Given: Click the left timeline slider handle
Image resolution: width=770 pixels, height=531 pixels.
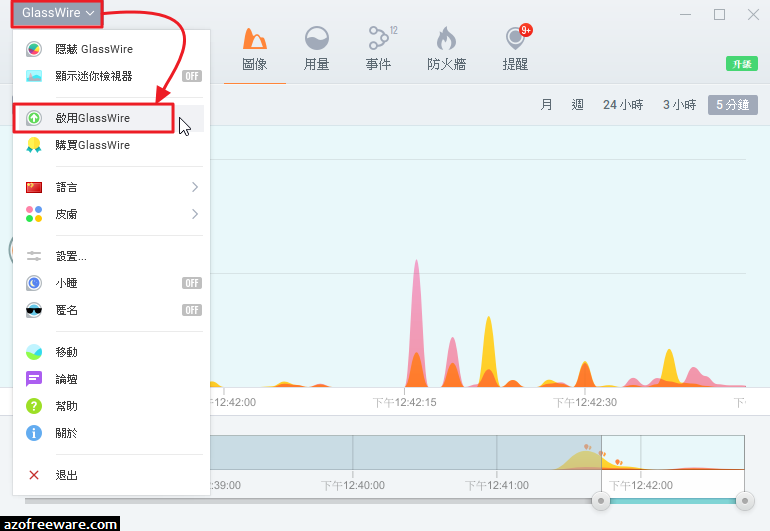Looking at the screenshot, I should 601,501.
